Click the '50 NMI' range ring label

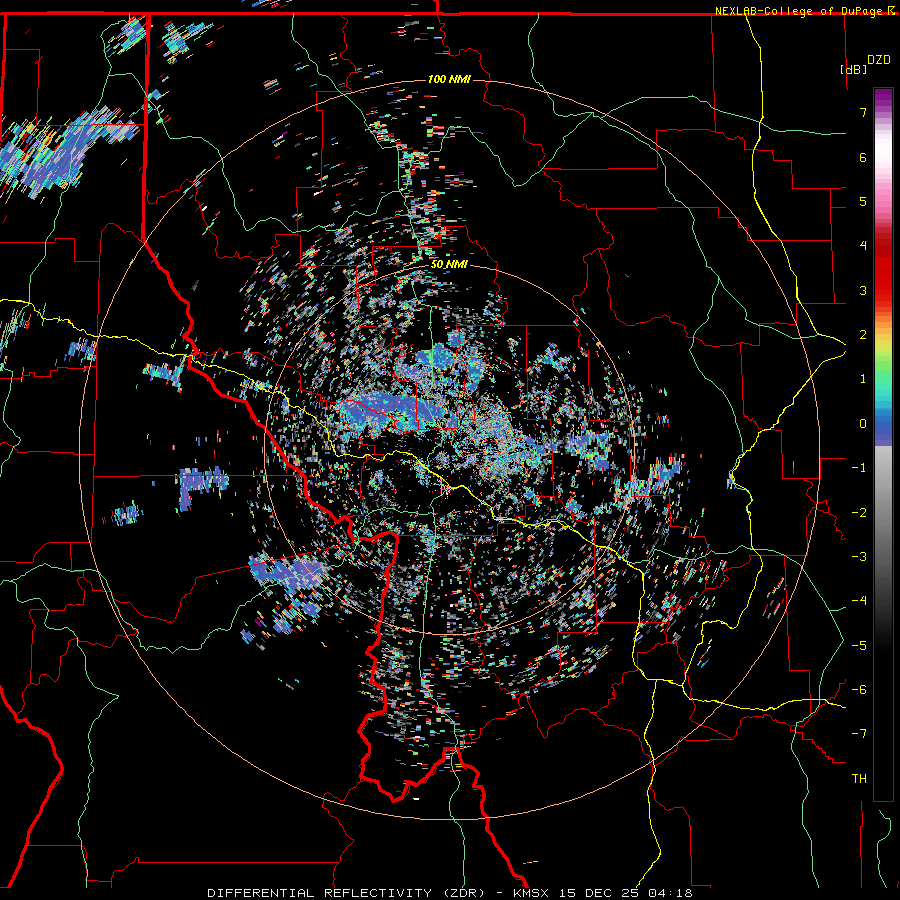pos(449,265)
